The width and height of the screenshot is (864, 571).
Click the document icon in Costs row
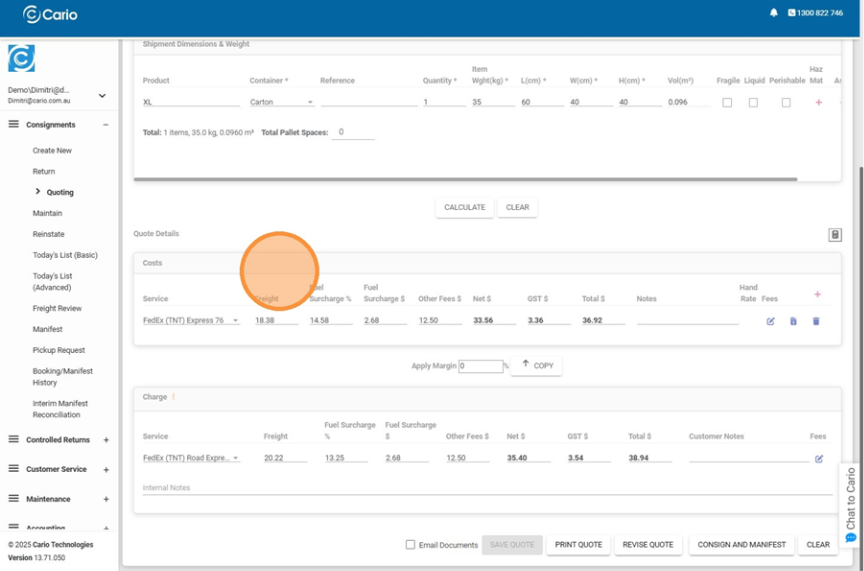(x=793, y=321)
